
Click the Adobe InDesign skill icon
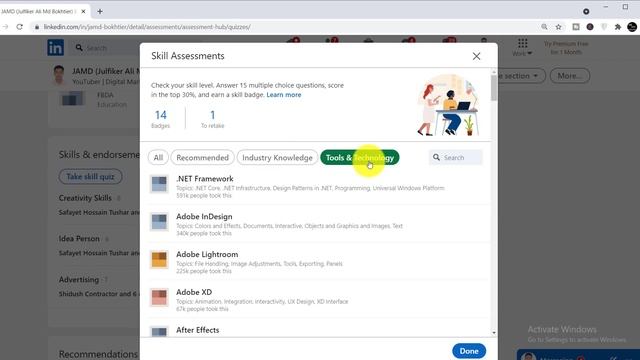tap(159, 222)
